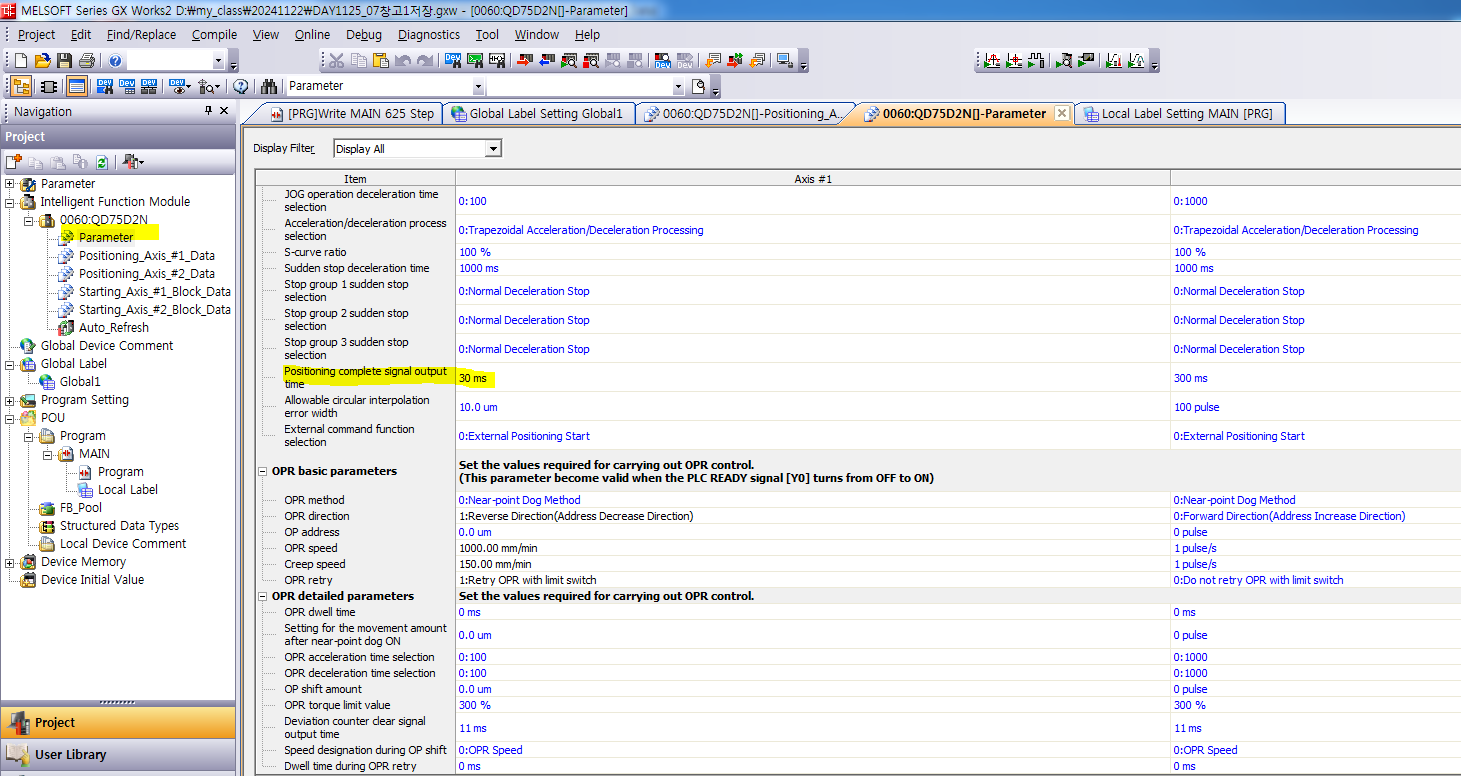Toggle the Navigation window icon
1461x776 pixels.
click(20, 86)
